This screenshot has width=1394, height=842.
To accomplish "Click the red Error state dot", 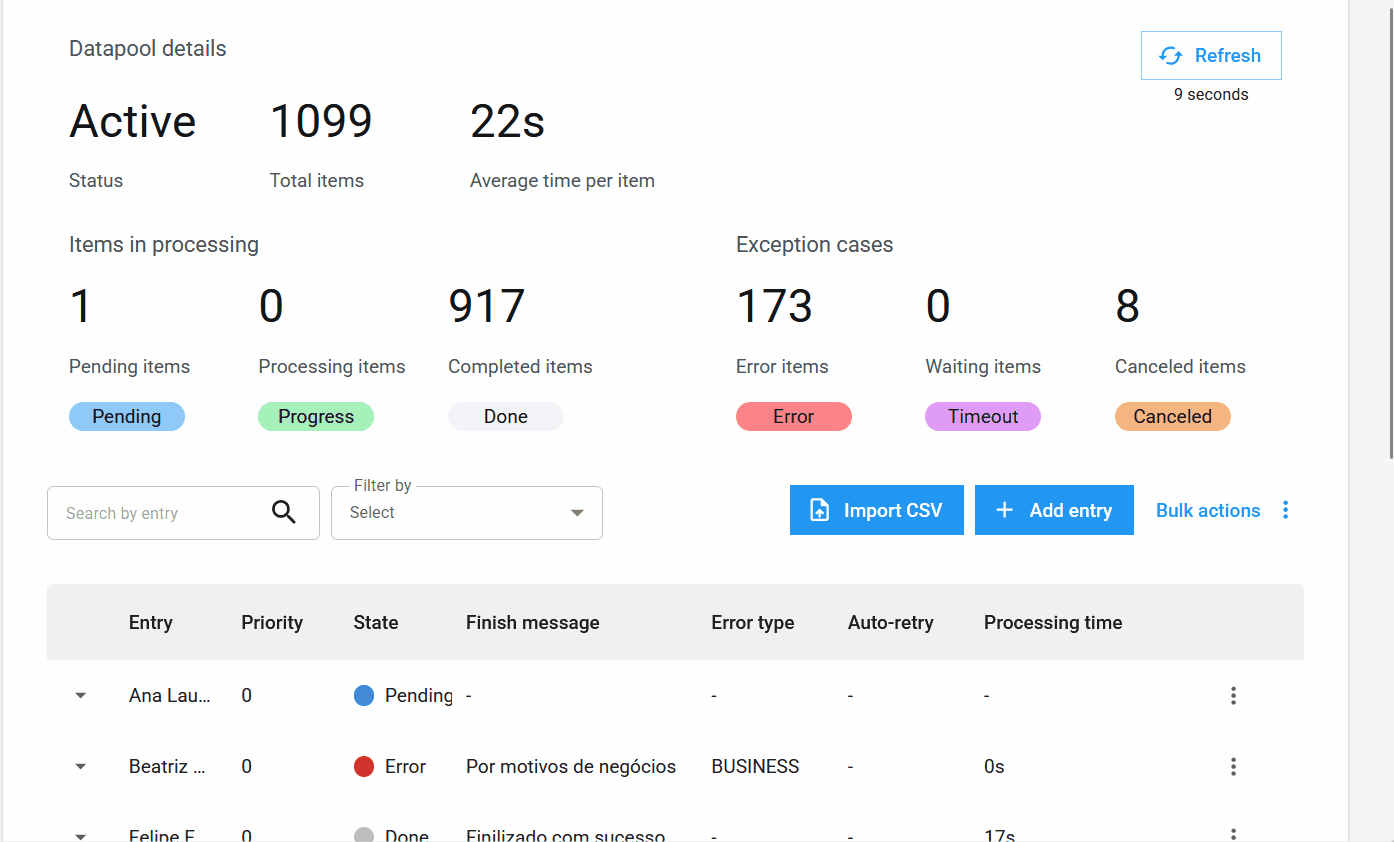I will (x=364, y=766).
